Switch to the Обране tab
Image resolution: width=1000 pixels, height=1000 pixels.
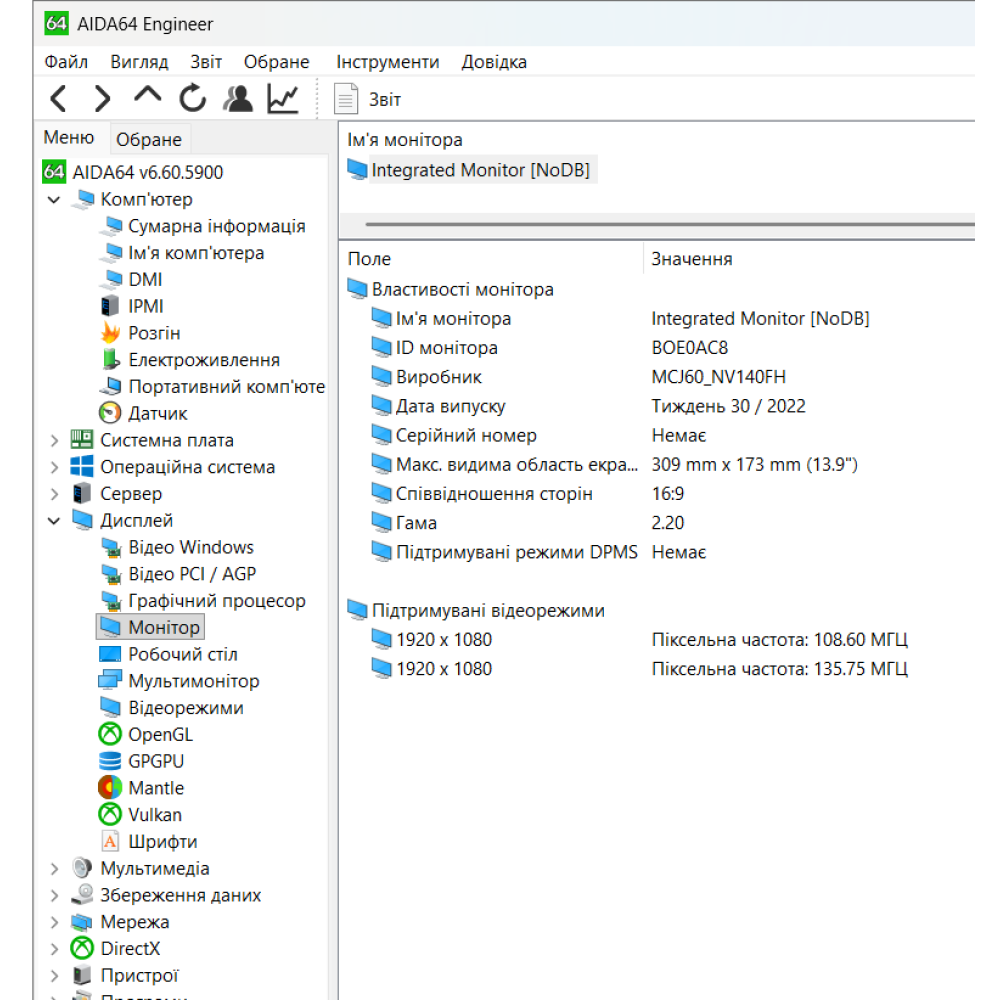148,138
